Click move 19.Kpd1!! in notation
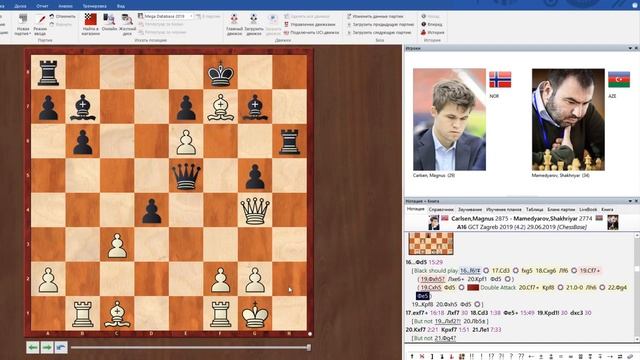The image size is (640, 360). 548,313
